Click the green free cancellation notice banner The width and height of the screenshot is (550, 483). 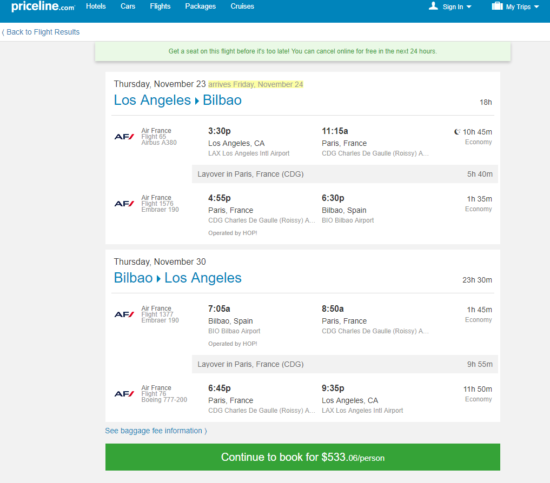point(303,51)
